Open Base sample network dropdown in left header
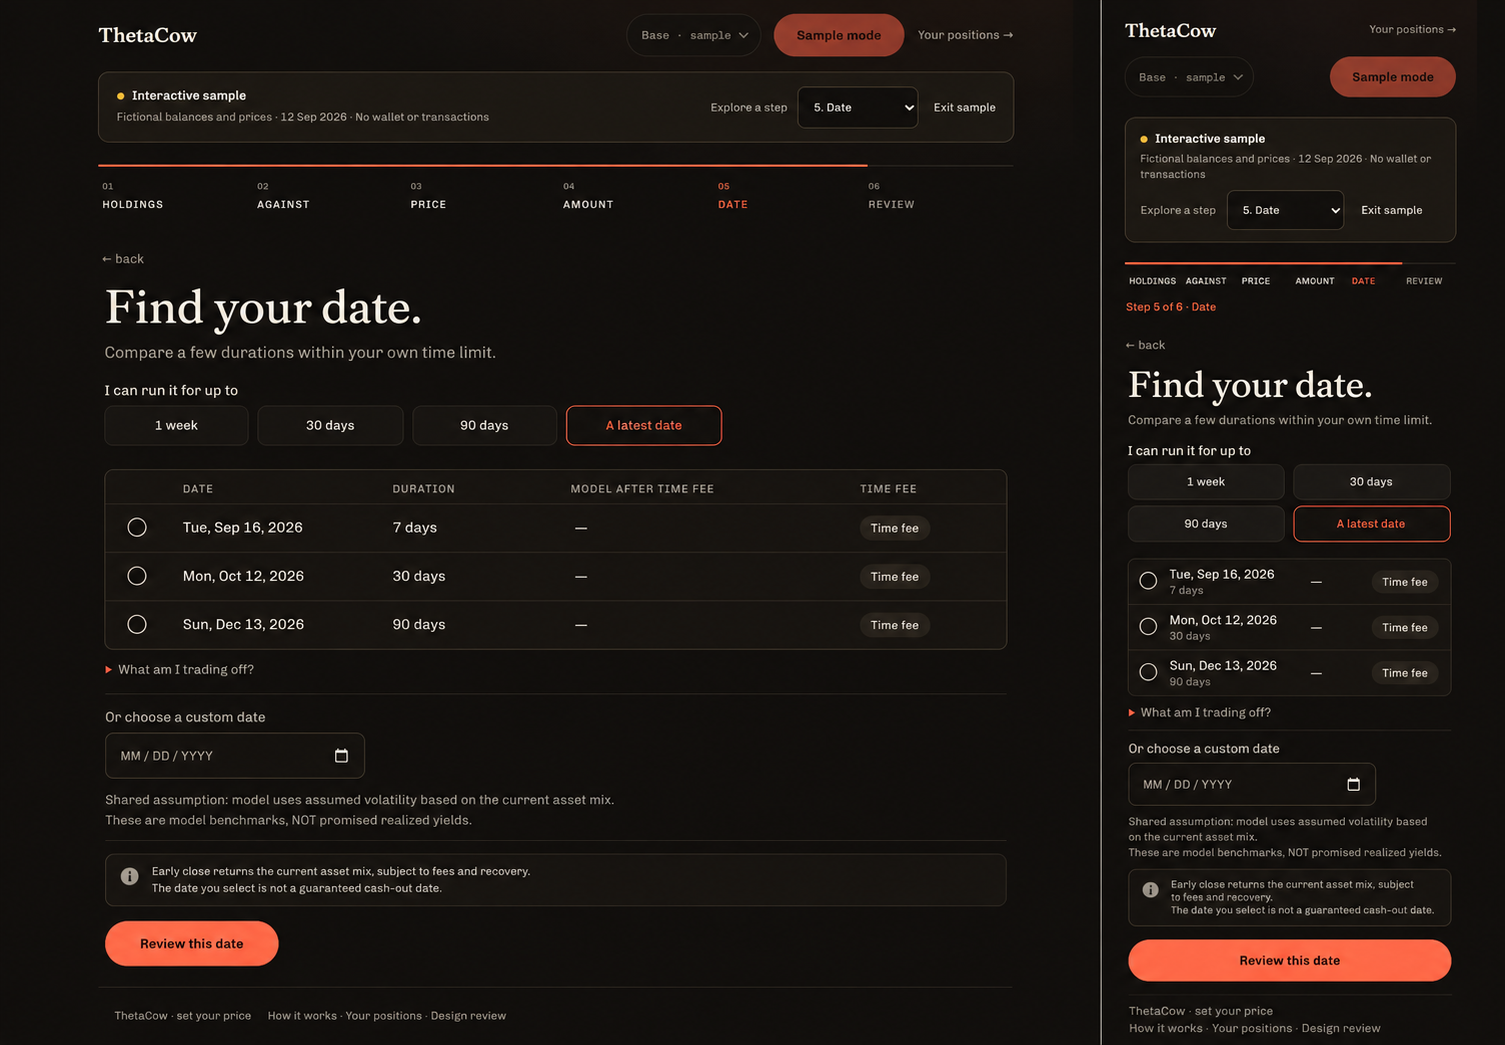Screen dimensions: 1505x1045 (694, 35)
